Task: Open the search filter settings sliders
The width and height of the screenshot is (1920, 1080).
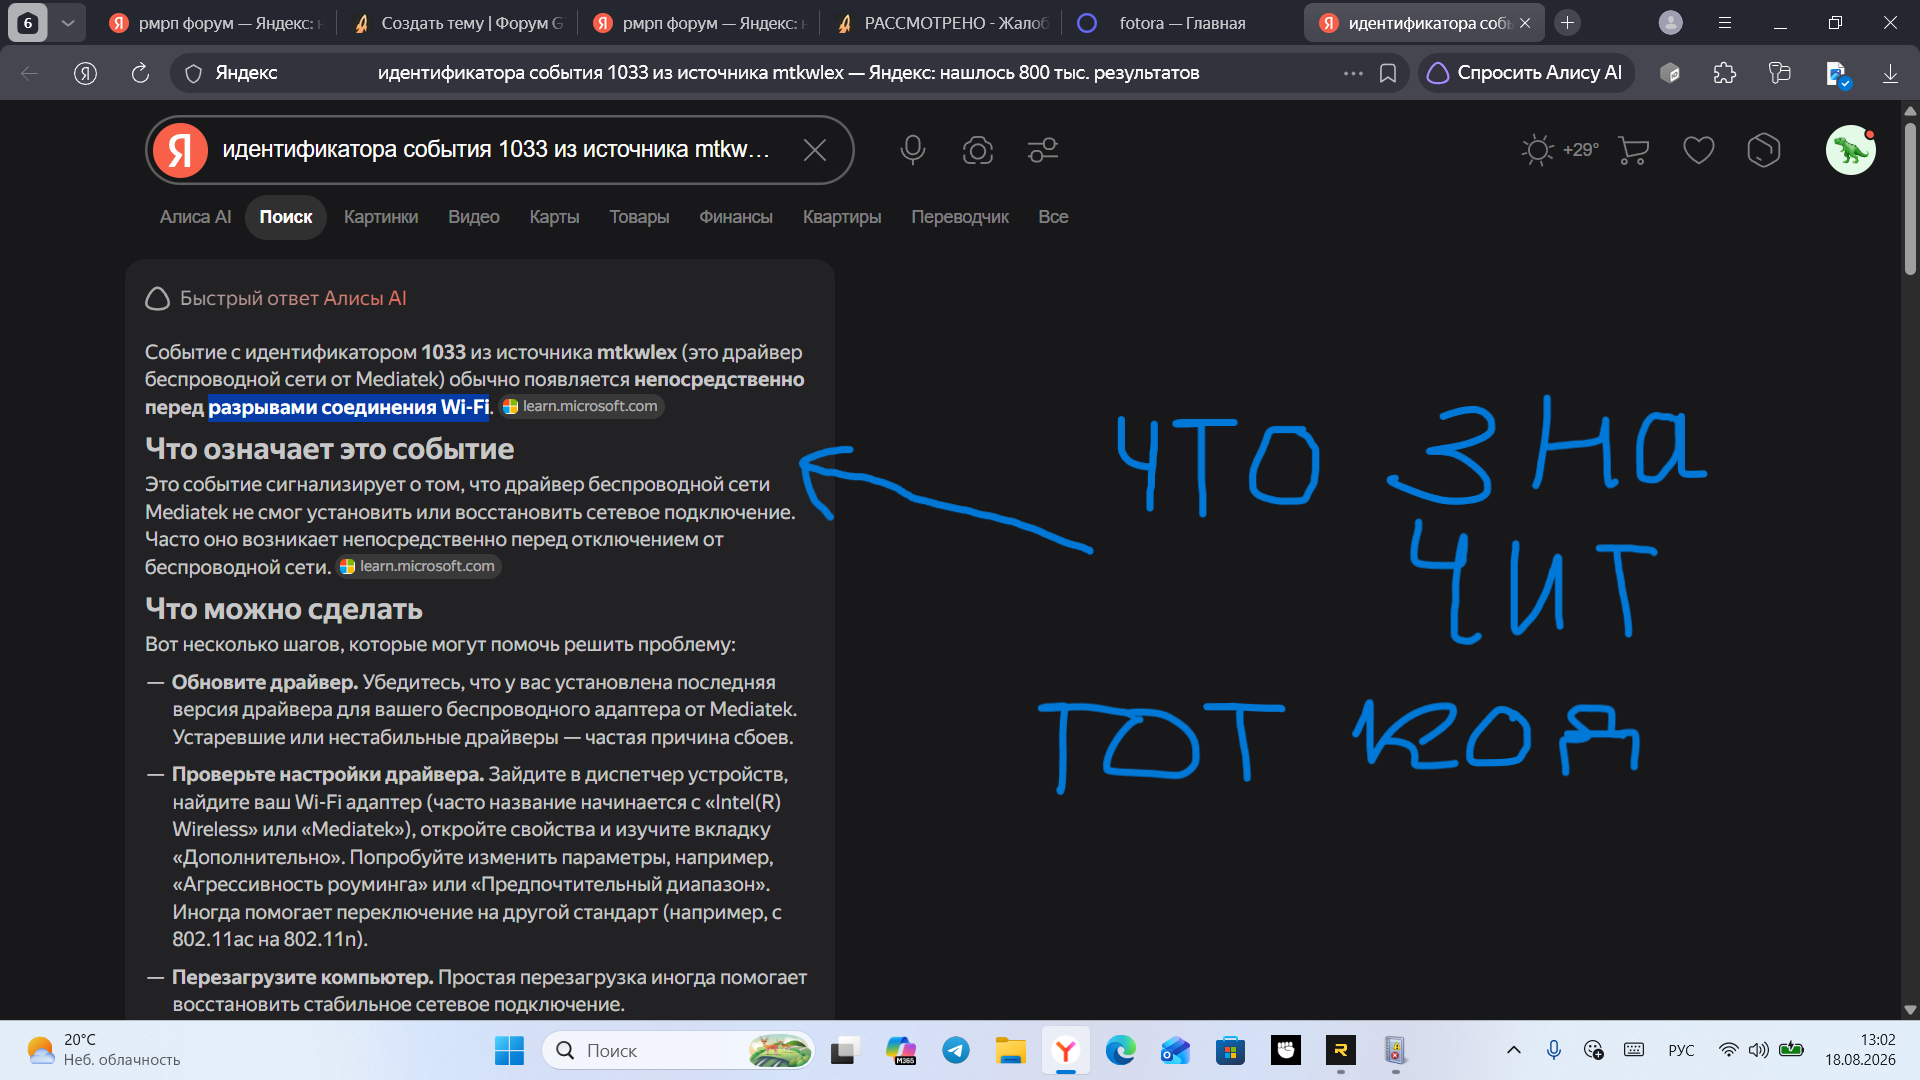Action: tap(1043, 150)
